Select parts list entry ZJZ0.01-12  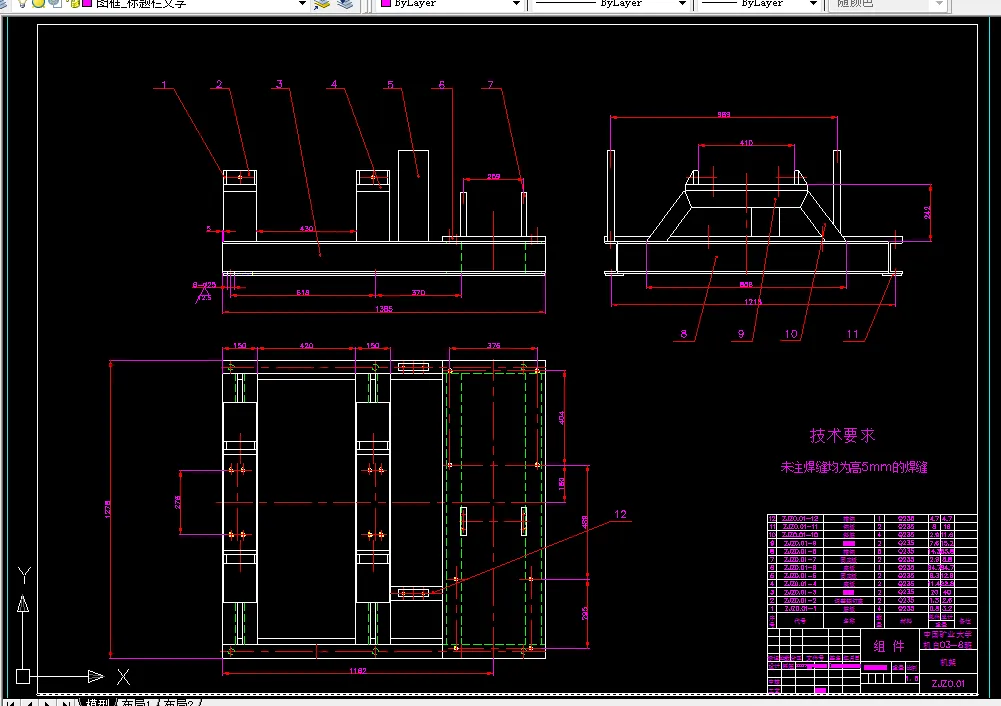tap(801, 518)
